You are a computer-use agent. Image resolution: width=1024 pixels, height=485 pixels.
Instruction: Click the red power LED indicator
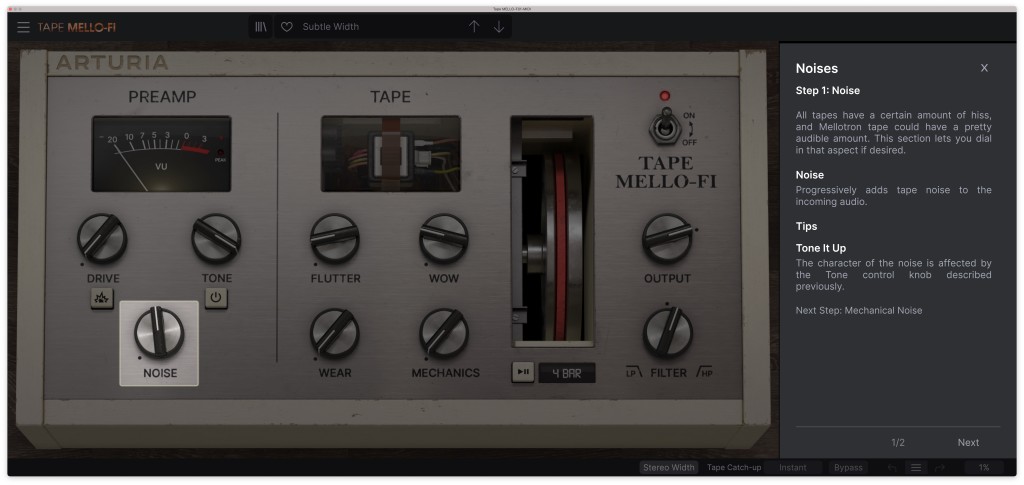coord(665,96)
